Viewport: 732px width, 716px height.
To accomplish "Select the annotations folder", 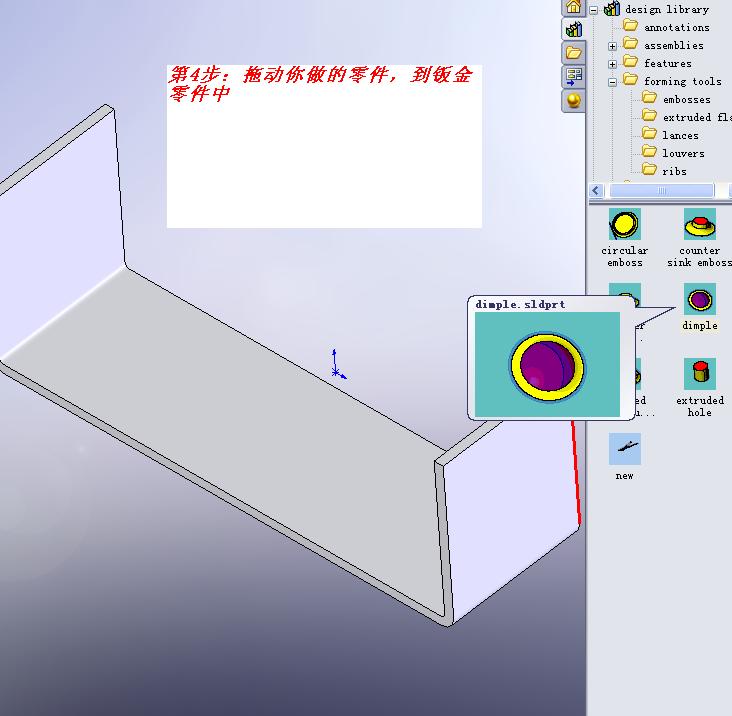I will tap(676, 28).
